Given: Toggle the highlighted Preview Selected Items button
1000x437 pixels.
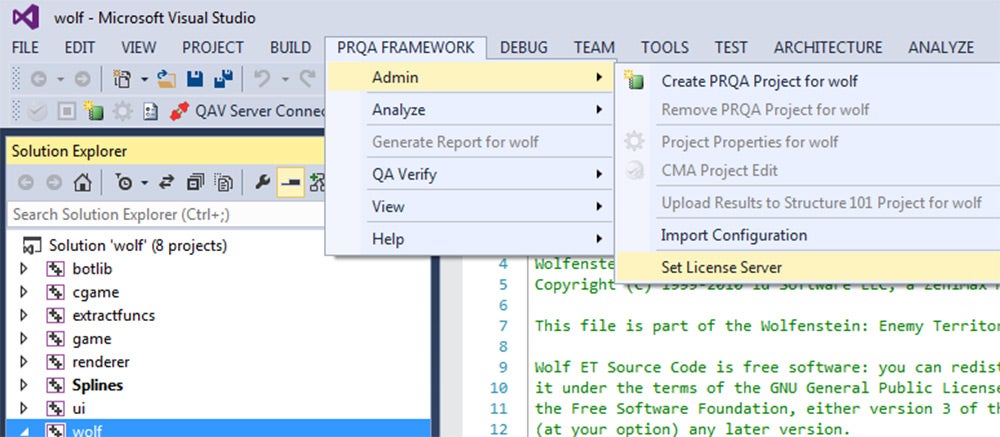Looking at the screenshot, I should click(x=291, y=183).
